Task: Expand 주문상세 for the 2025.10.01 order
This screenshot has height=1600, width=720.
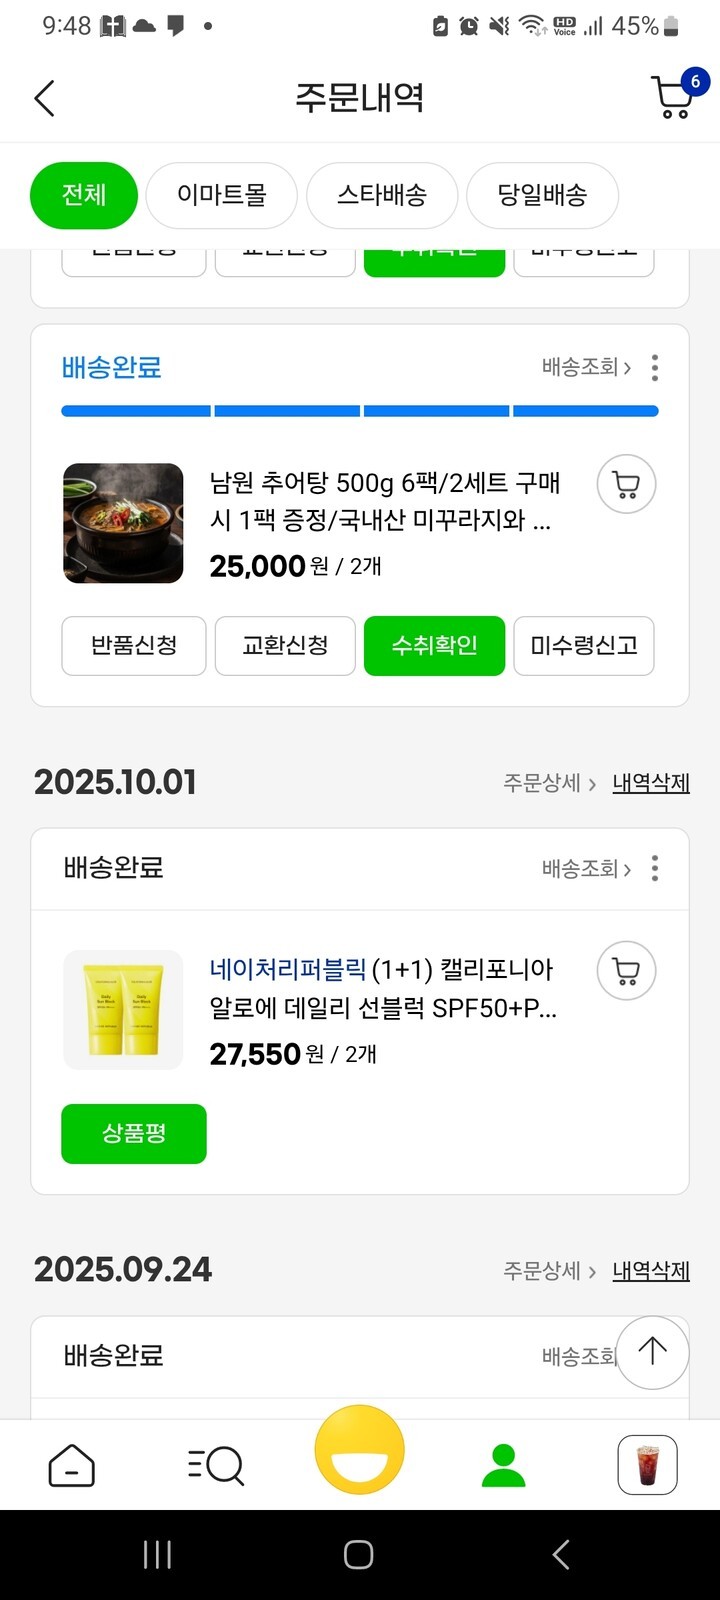Action: pos(549,783)
